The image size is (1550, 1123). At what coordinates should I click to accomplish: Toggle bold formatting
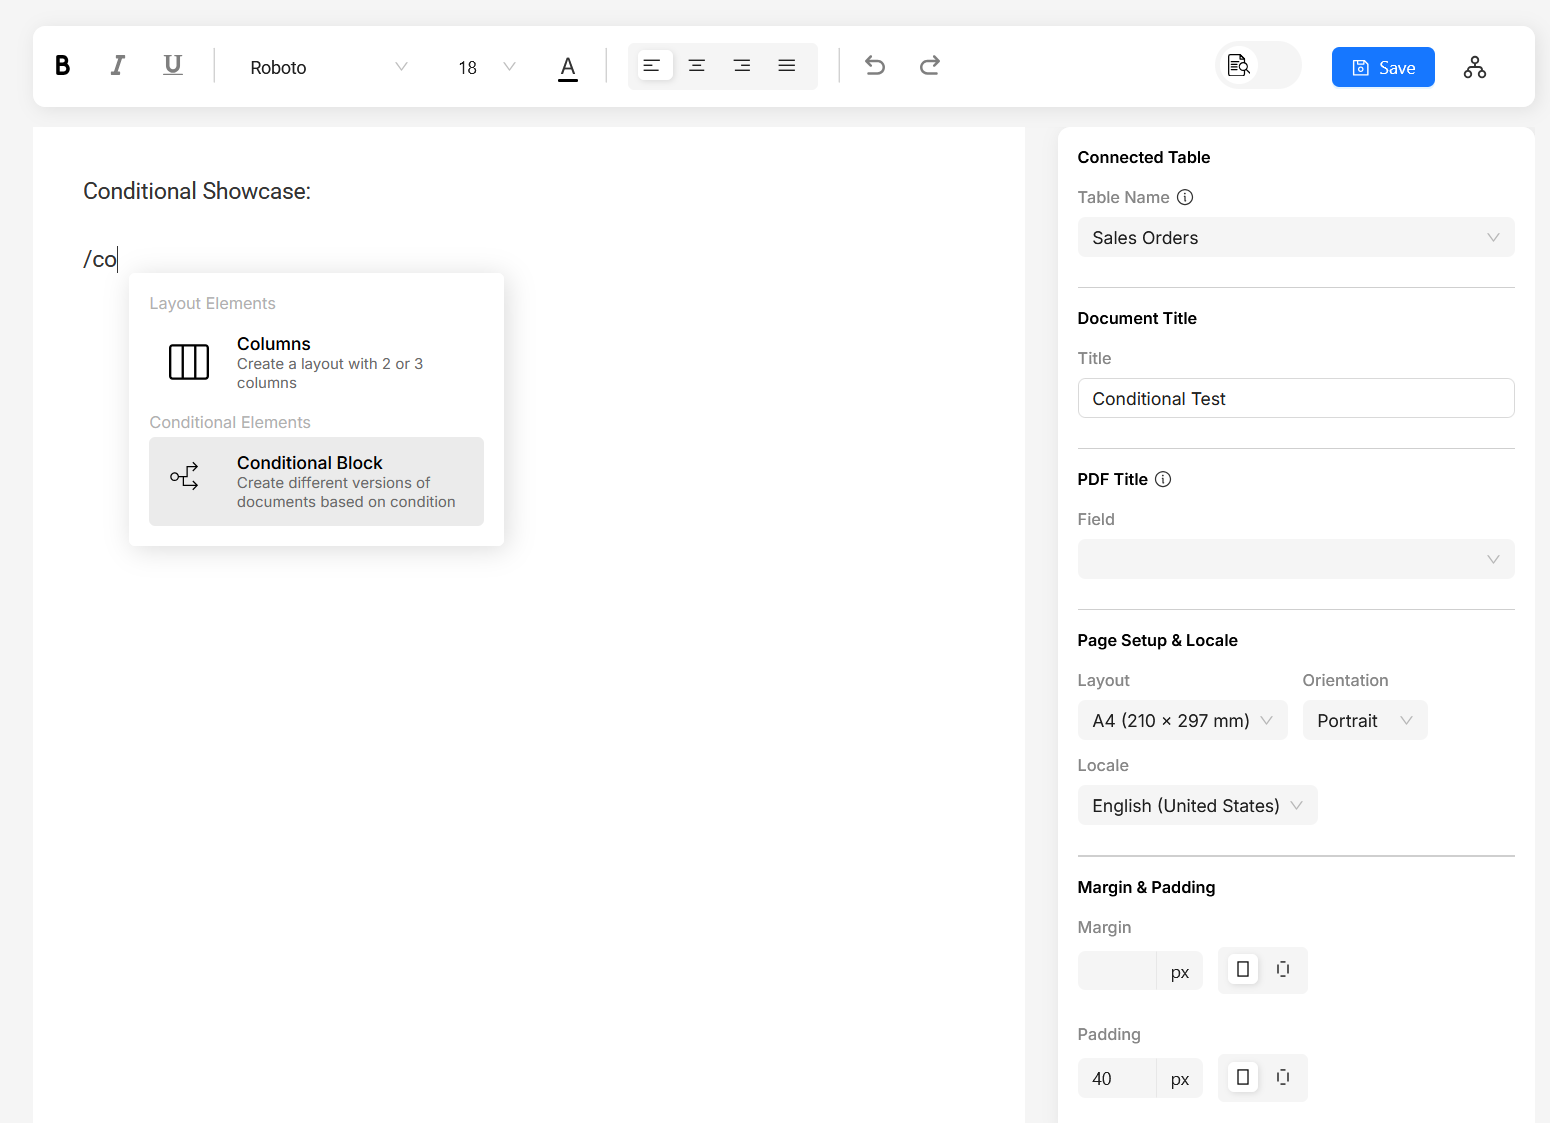click(62, 66)
